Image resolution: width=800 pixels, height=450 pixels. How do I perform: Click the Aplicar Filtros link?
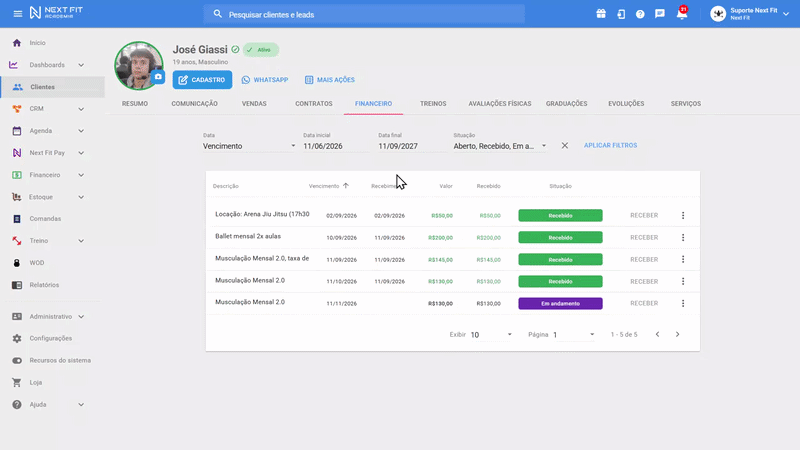(610, 145)
